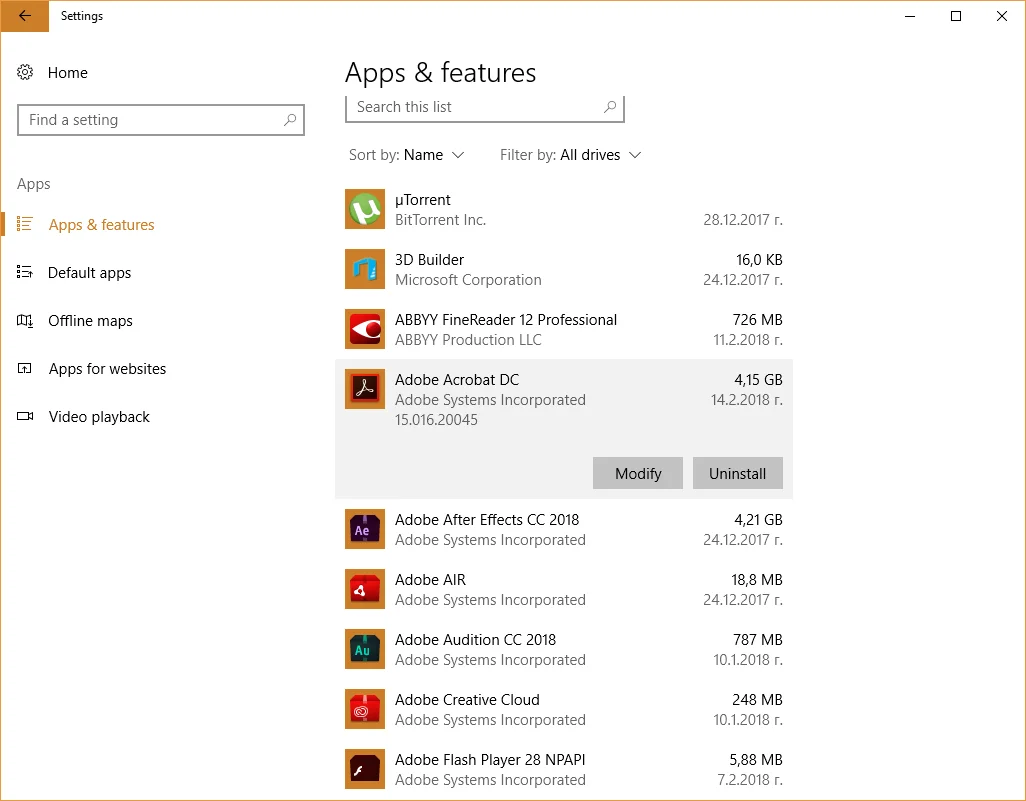1026x801 pixels.
Task: Open the Sort by Name dropdown
Action: [x=406, y=155]
